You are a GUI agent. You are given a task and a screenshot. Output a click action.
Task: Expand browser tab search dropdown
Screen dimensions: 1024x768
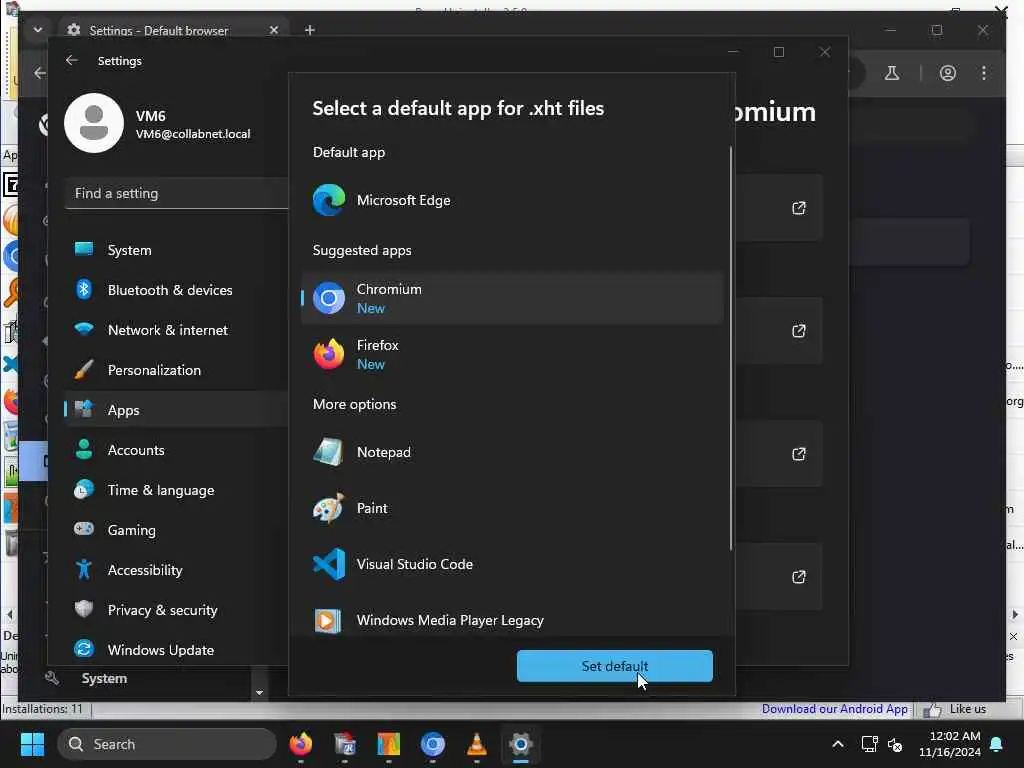click(38, 30)
